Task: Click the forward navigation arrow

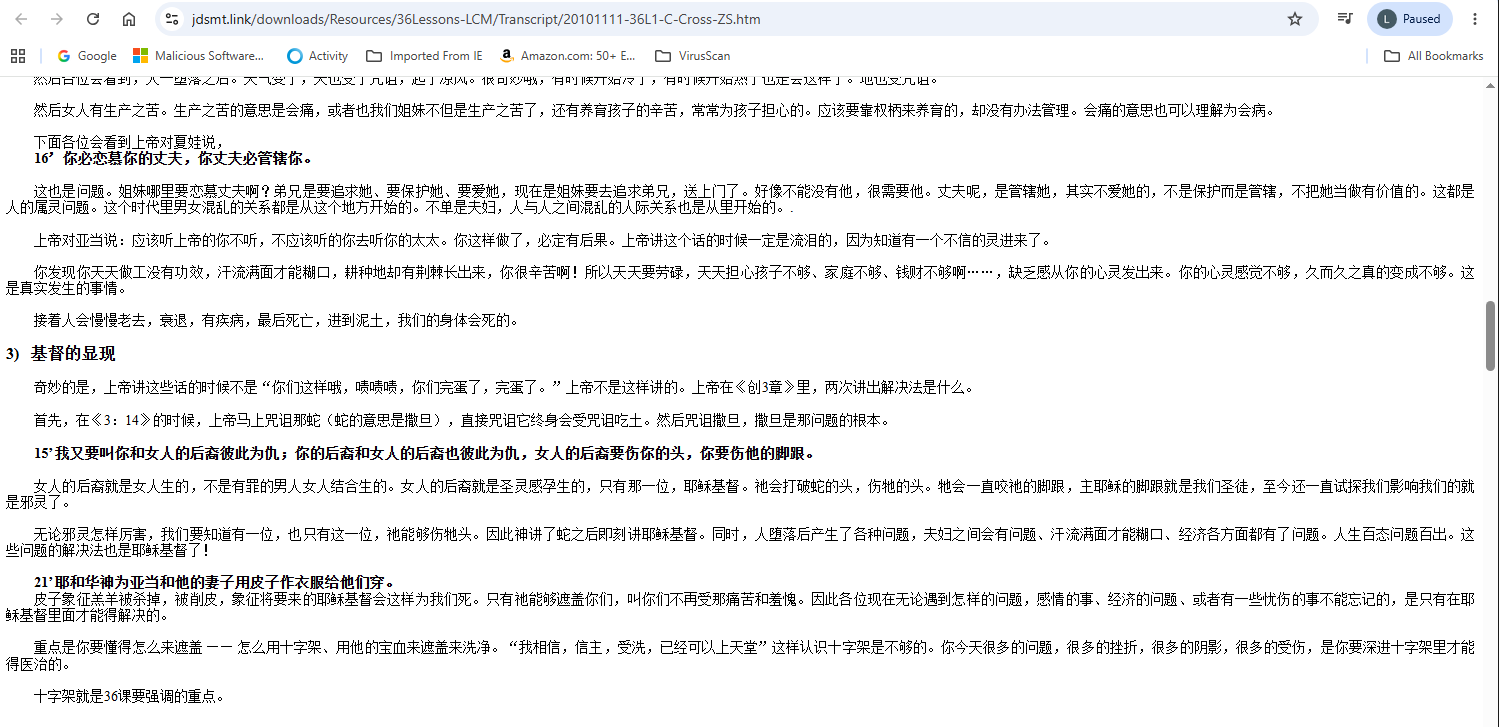Action: tap(57, 19)
